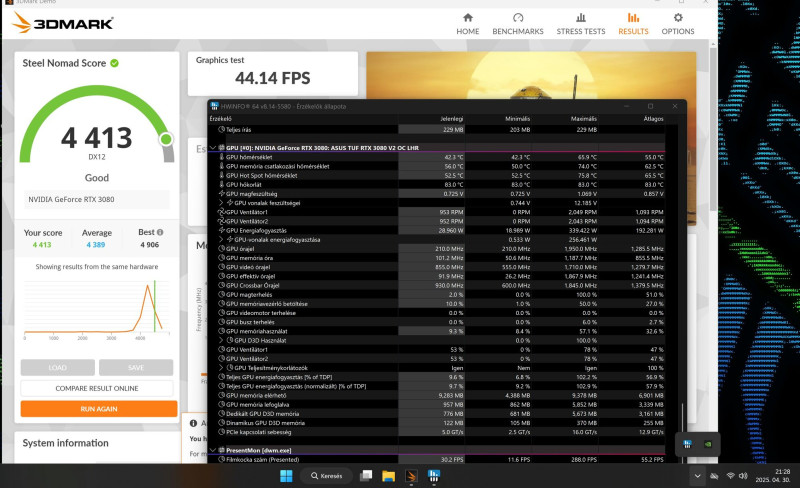Select the GPU memória óra row
800x488 pixels.
point(437,258)
